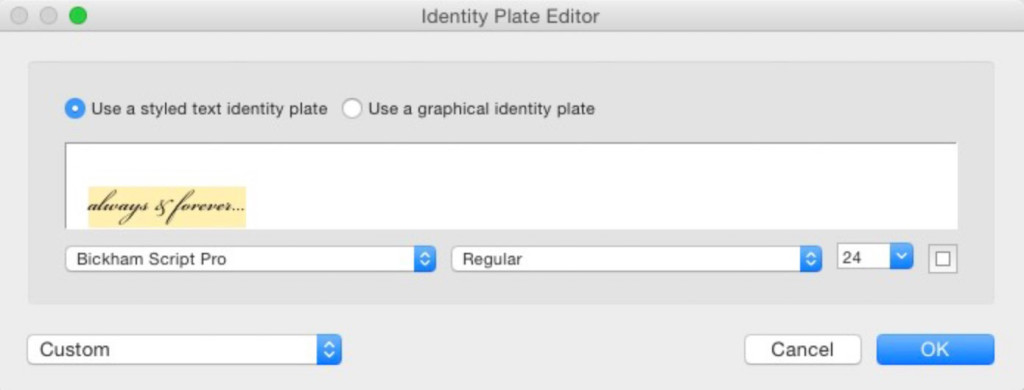This screenshot has height=390, width=1024.
Task: Expand the font size list via blue chevron
Action: click(902, 257)
